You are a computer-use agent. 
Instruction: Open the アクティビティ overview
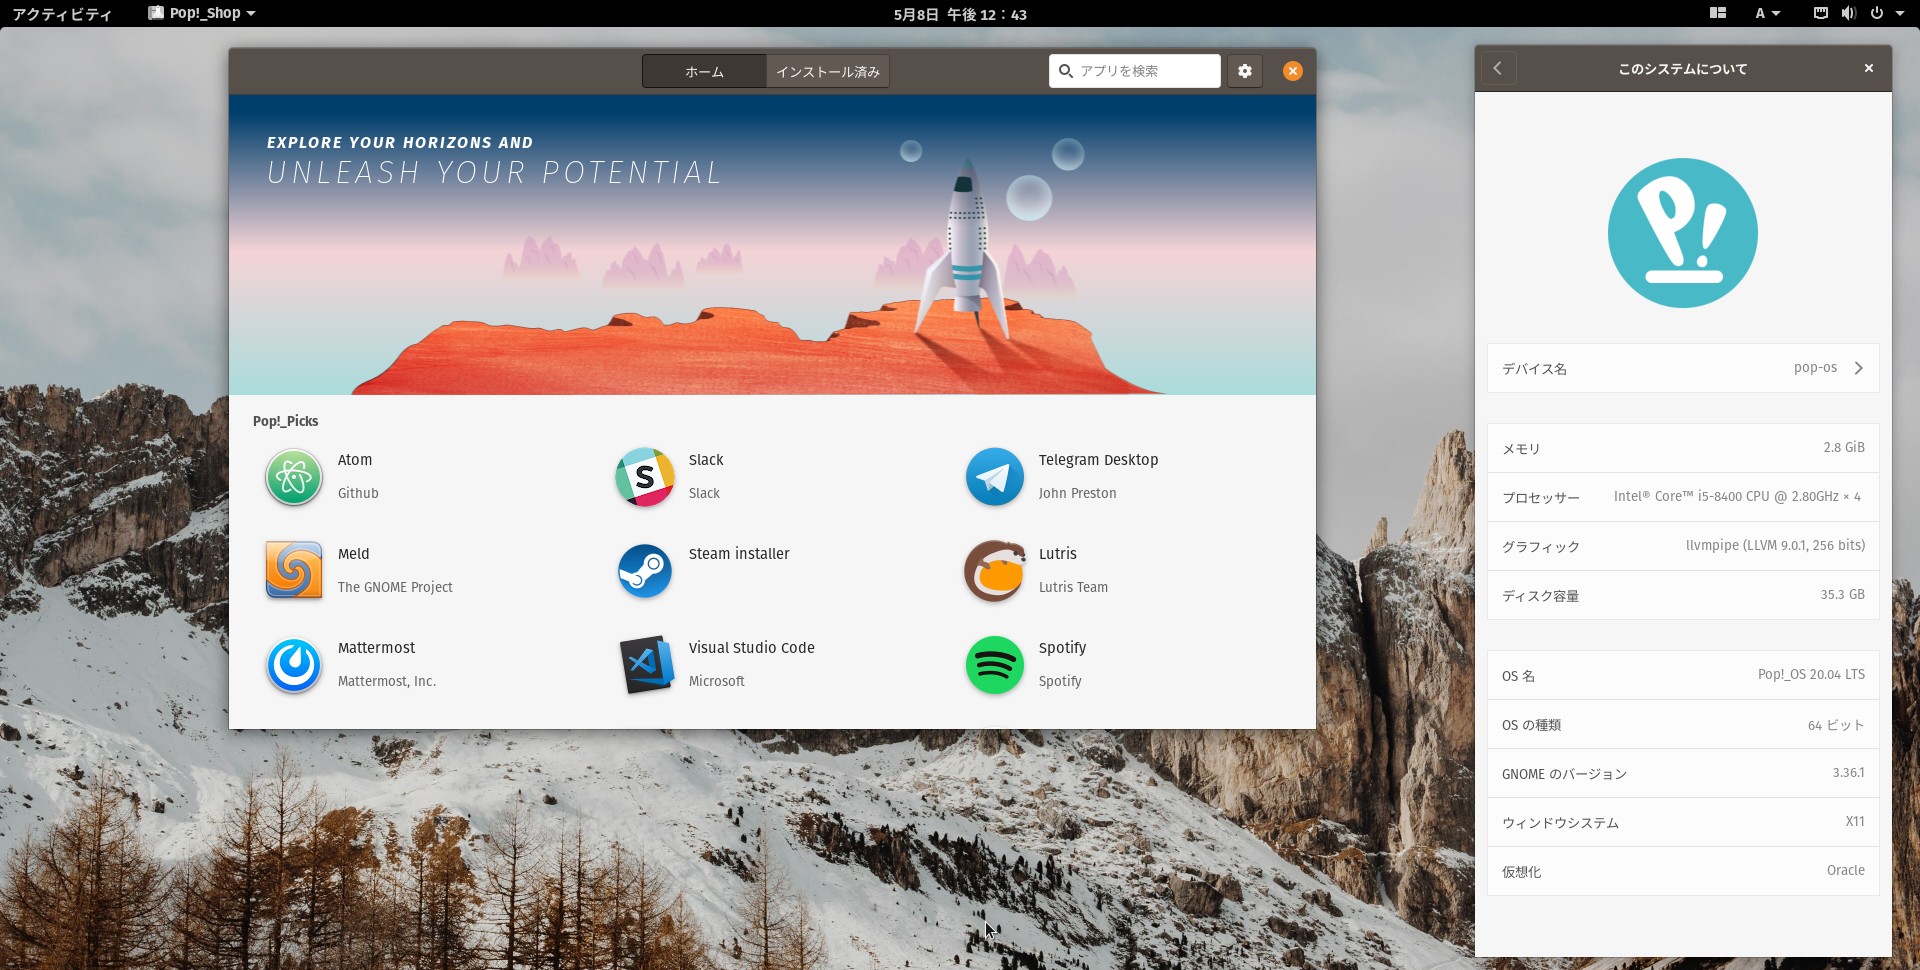(62, 14)
